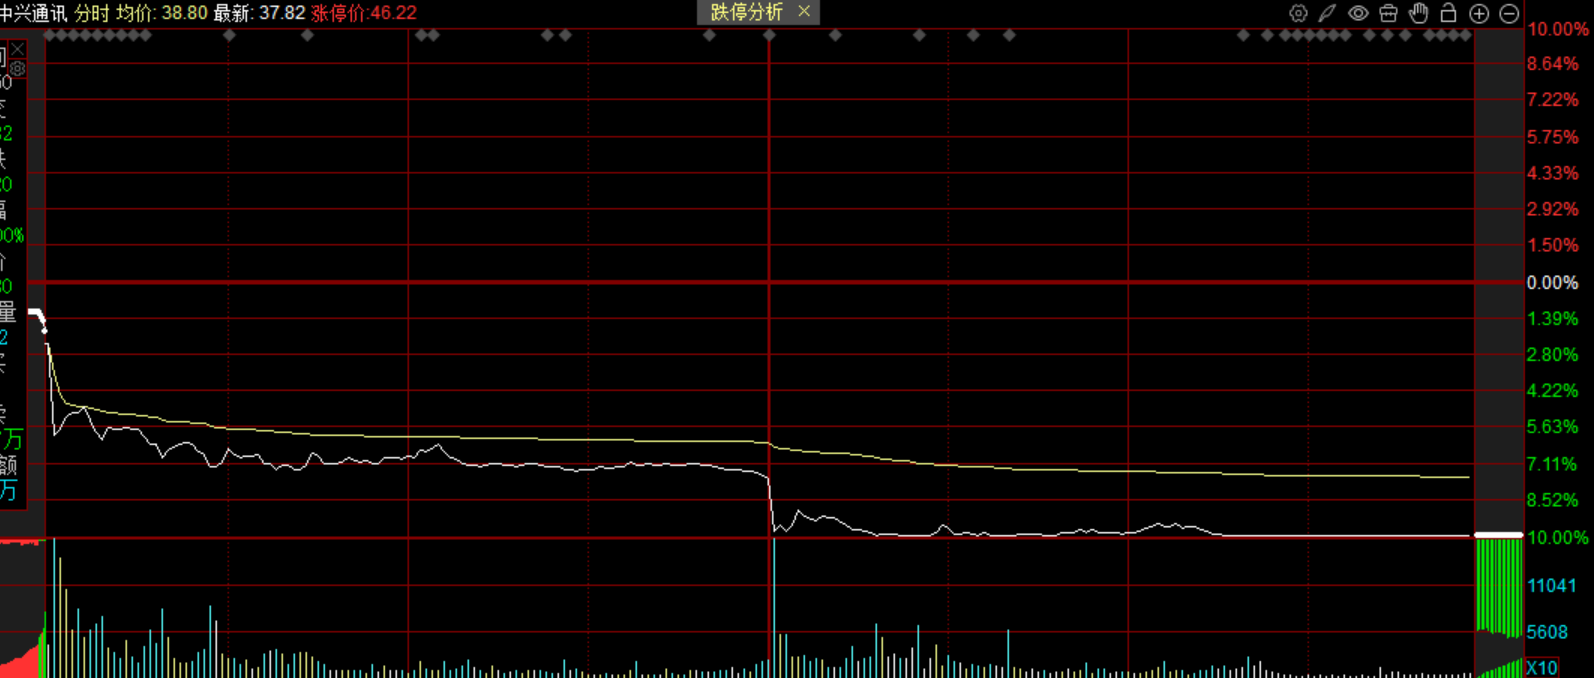This screenshot has height=678, width=1594.
Task: Open the toolbox icon
Action: pos(1388,13)
